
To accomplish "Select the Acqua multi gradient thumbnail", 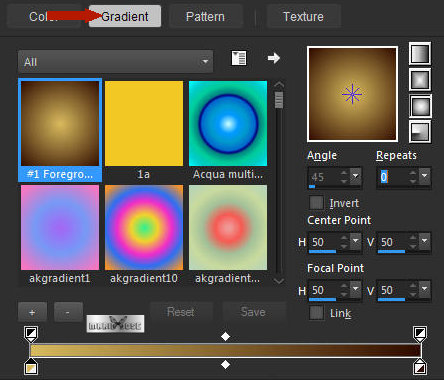I will (228, 124).
